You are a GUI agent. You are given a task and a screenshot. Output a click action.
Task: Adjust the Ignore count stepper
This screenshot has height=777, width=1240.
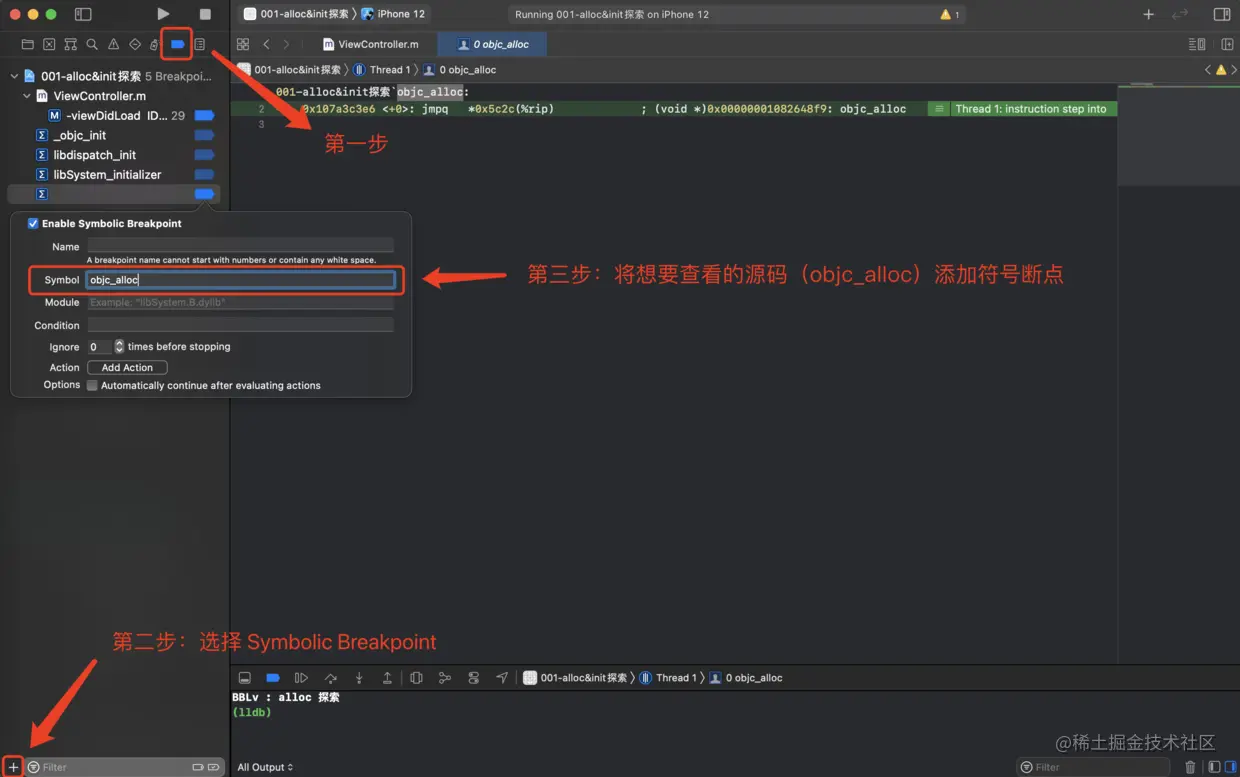pyautogui.click(x=120, y=347)
